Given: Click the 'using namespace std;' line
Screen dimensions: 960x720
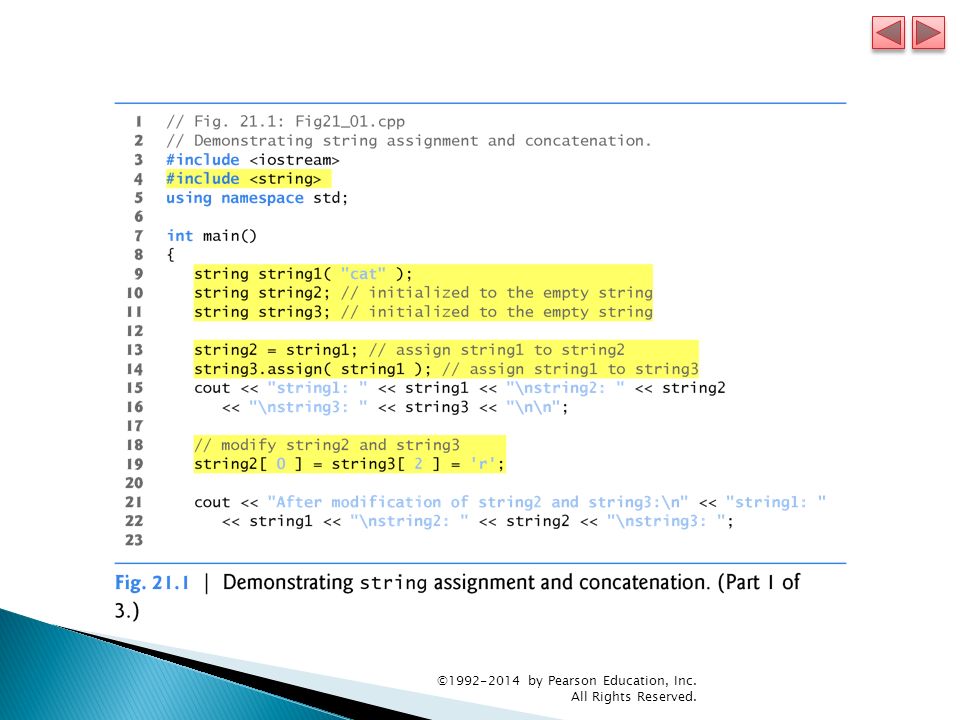Looking at the screenshot, I should pos(257,198).
